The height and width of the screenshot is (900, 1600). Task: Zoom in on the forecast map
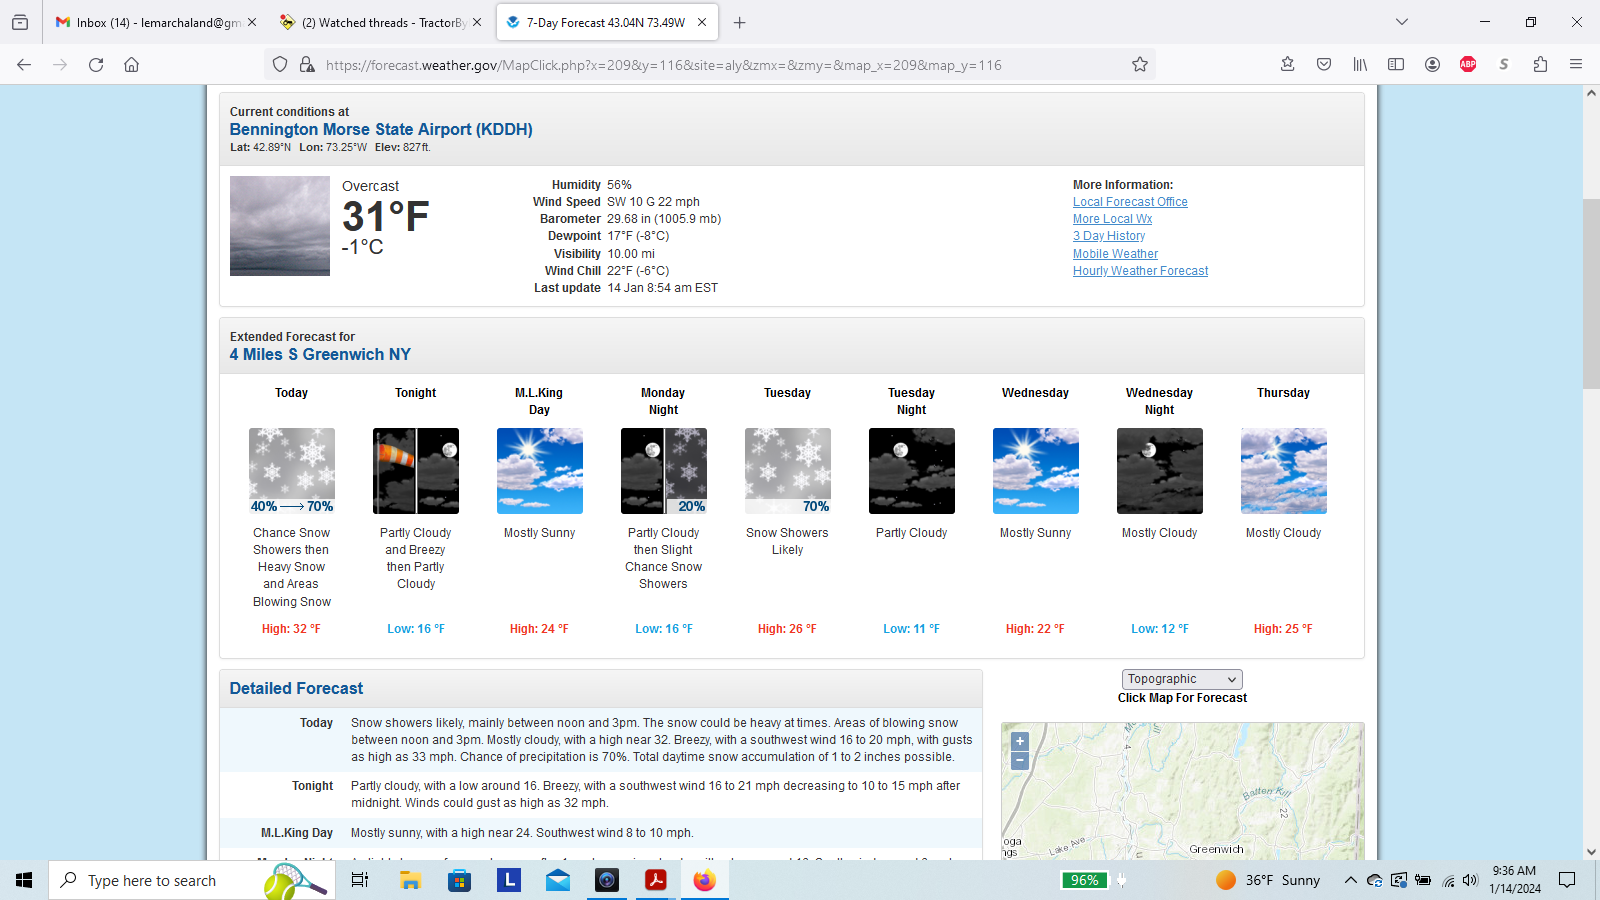click(1020, 742)
